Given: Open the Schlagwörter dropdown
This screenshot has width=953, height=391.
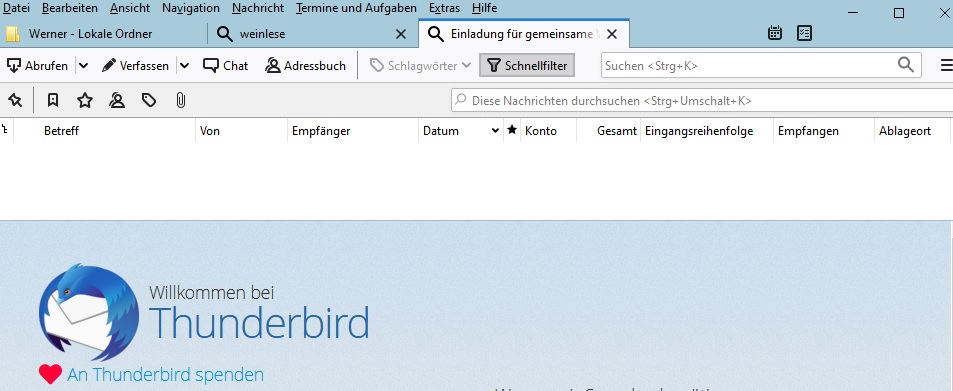Looking at the screenshot, I should (x=421, y=66).
